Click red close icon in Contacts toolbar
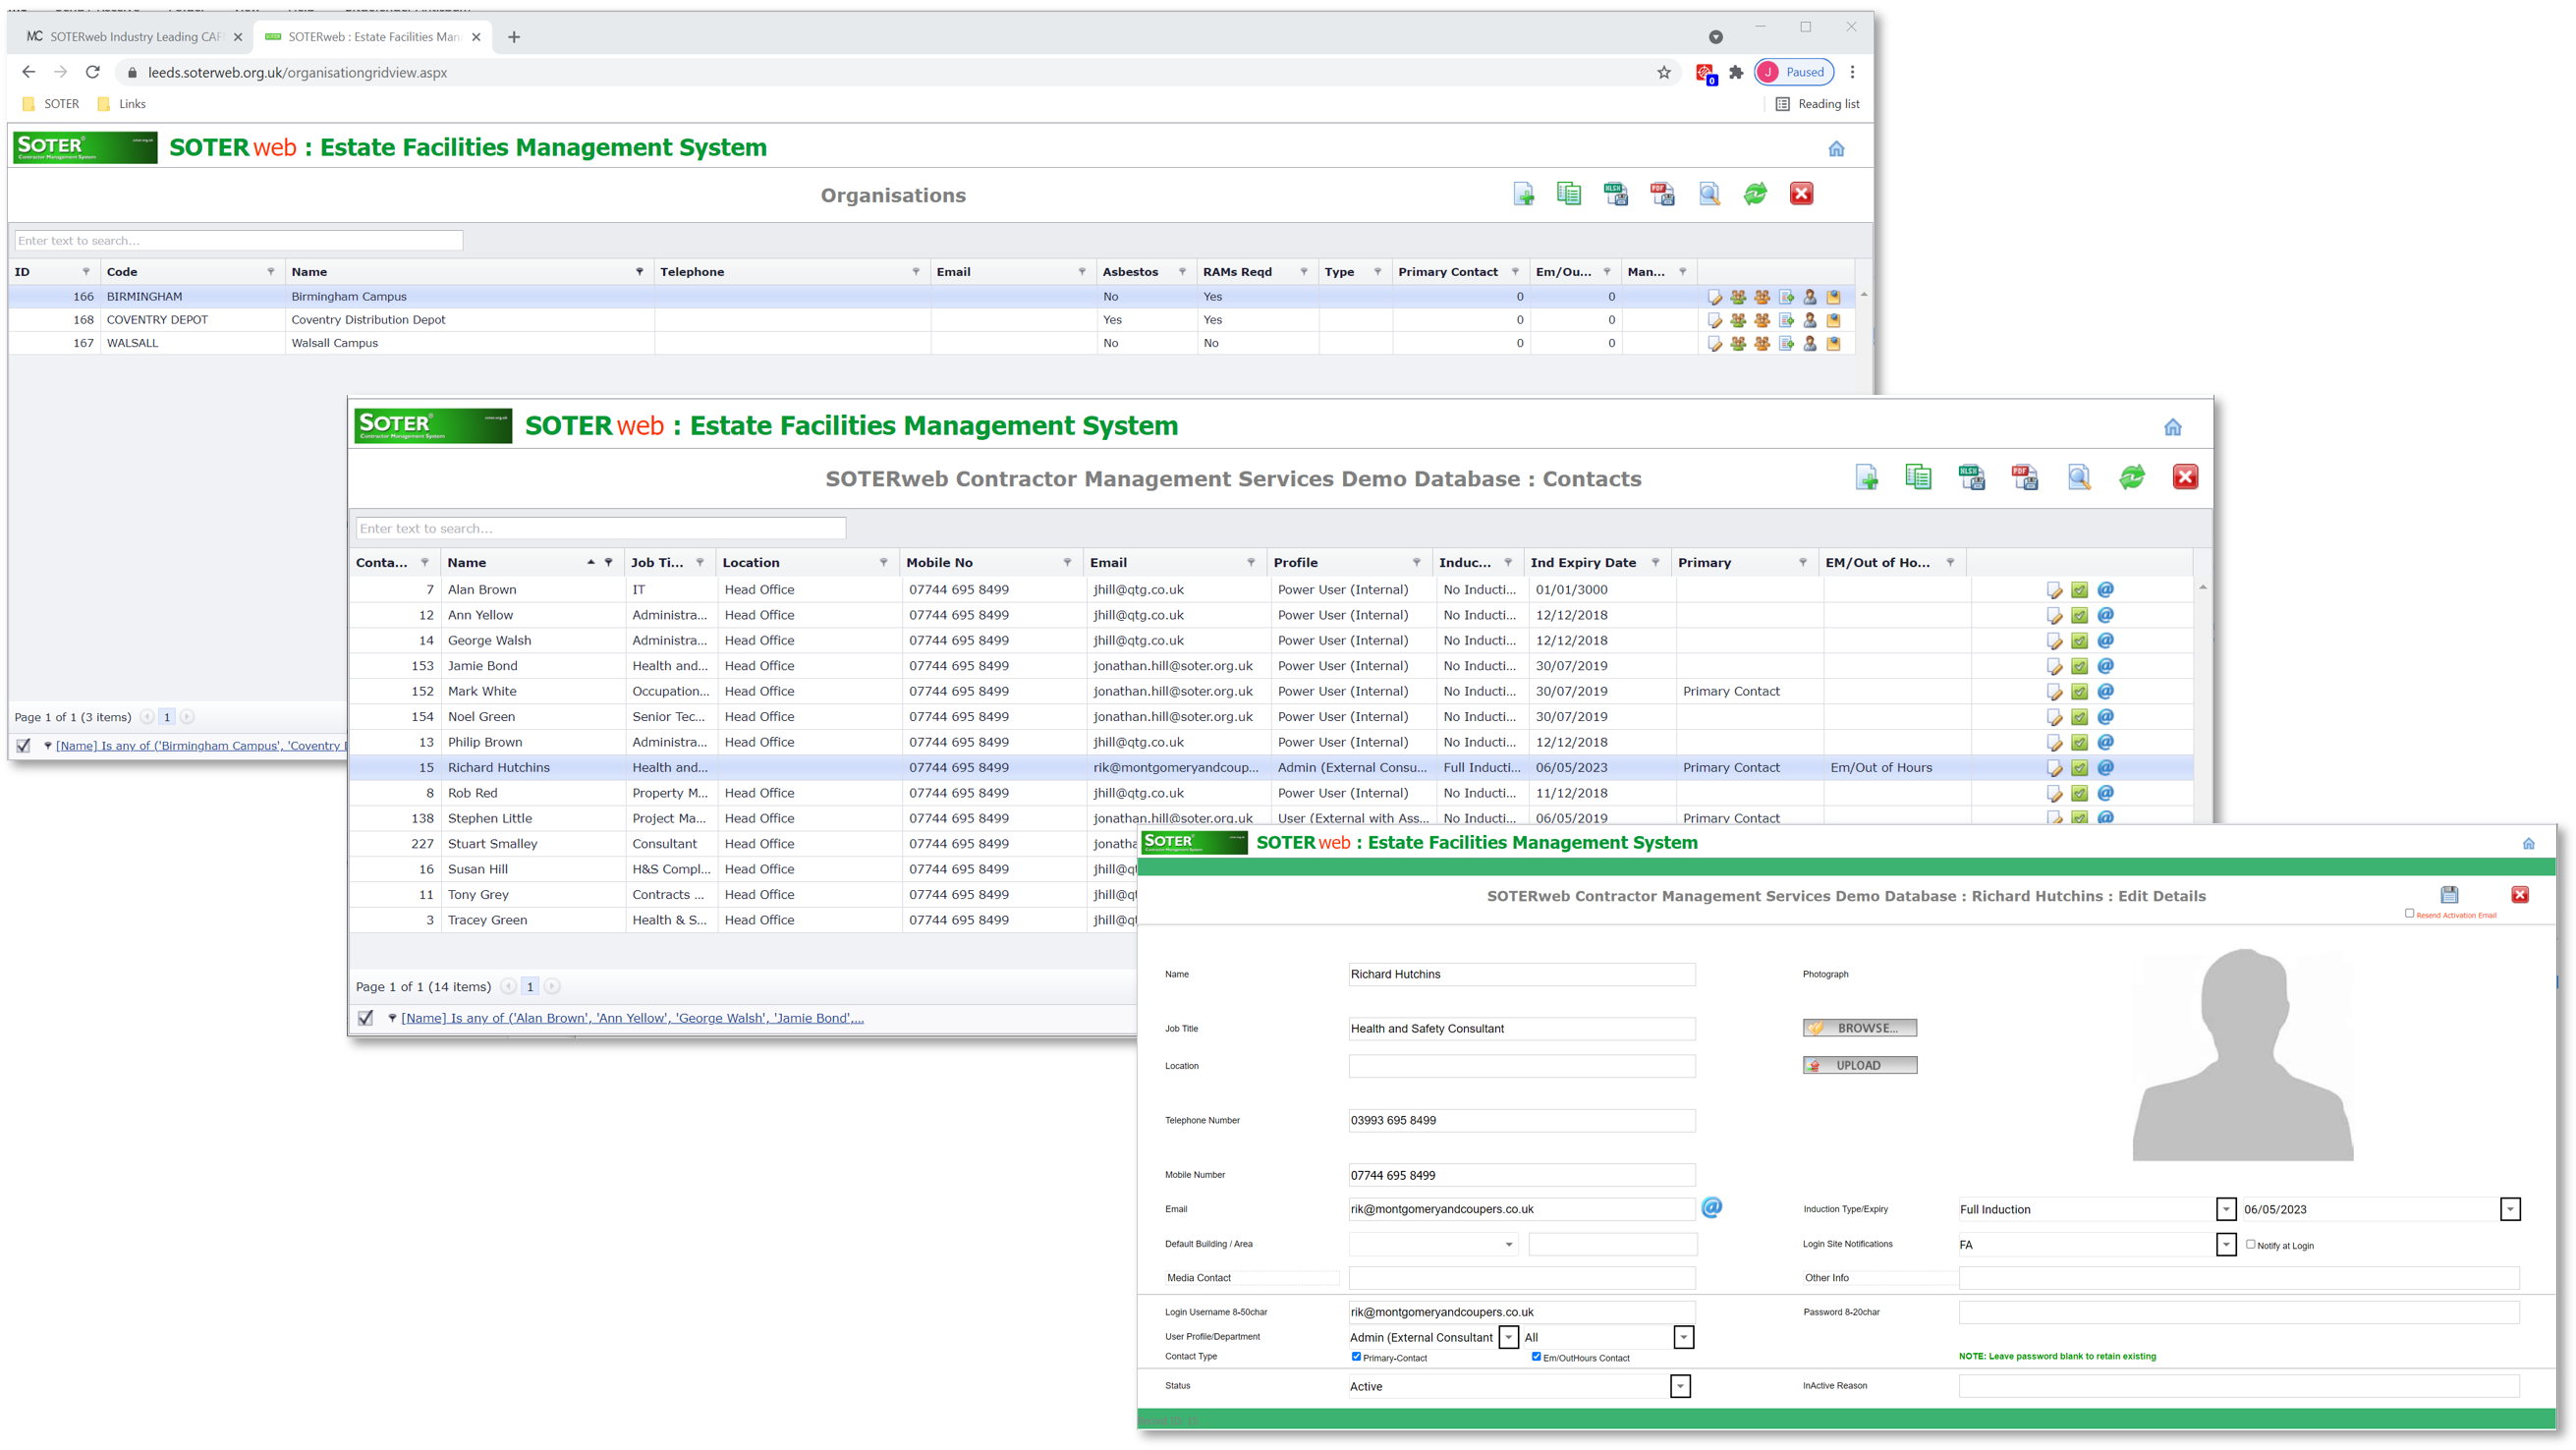The width and height of the screenshot is (2576, 1450). [x=2185, y=477]
